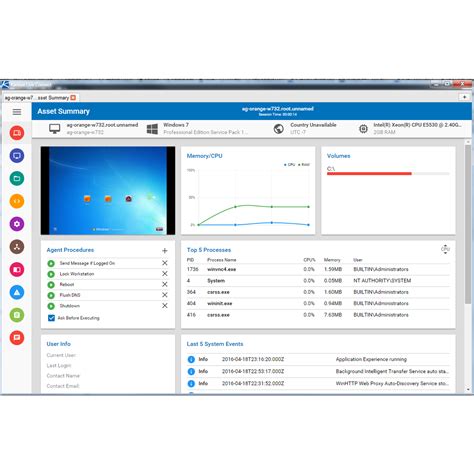Select the winvnc4.exe process row
The width and height of the screenshot is (474, 474).
click(318, 269)
